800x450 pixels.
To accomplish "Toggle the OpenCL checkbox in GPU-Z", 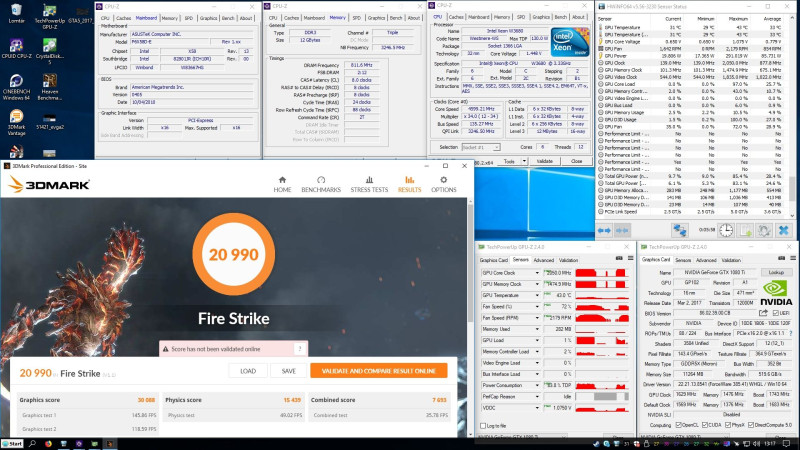I will (x=679, y=424).
